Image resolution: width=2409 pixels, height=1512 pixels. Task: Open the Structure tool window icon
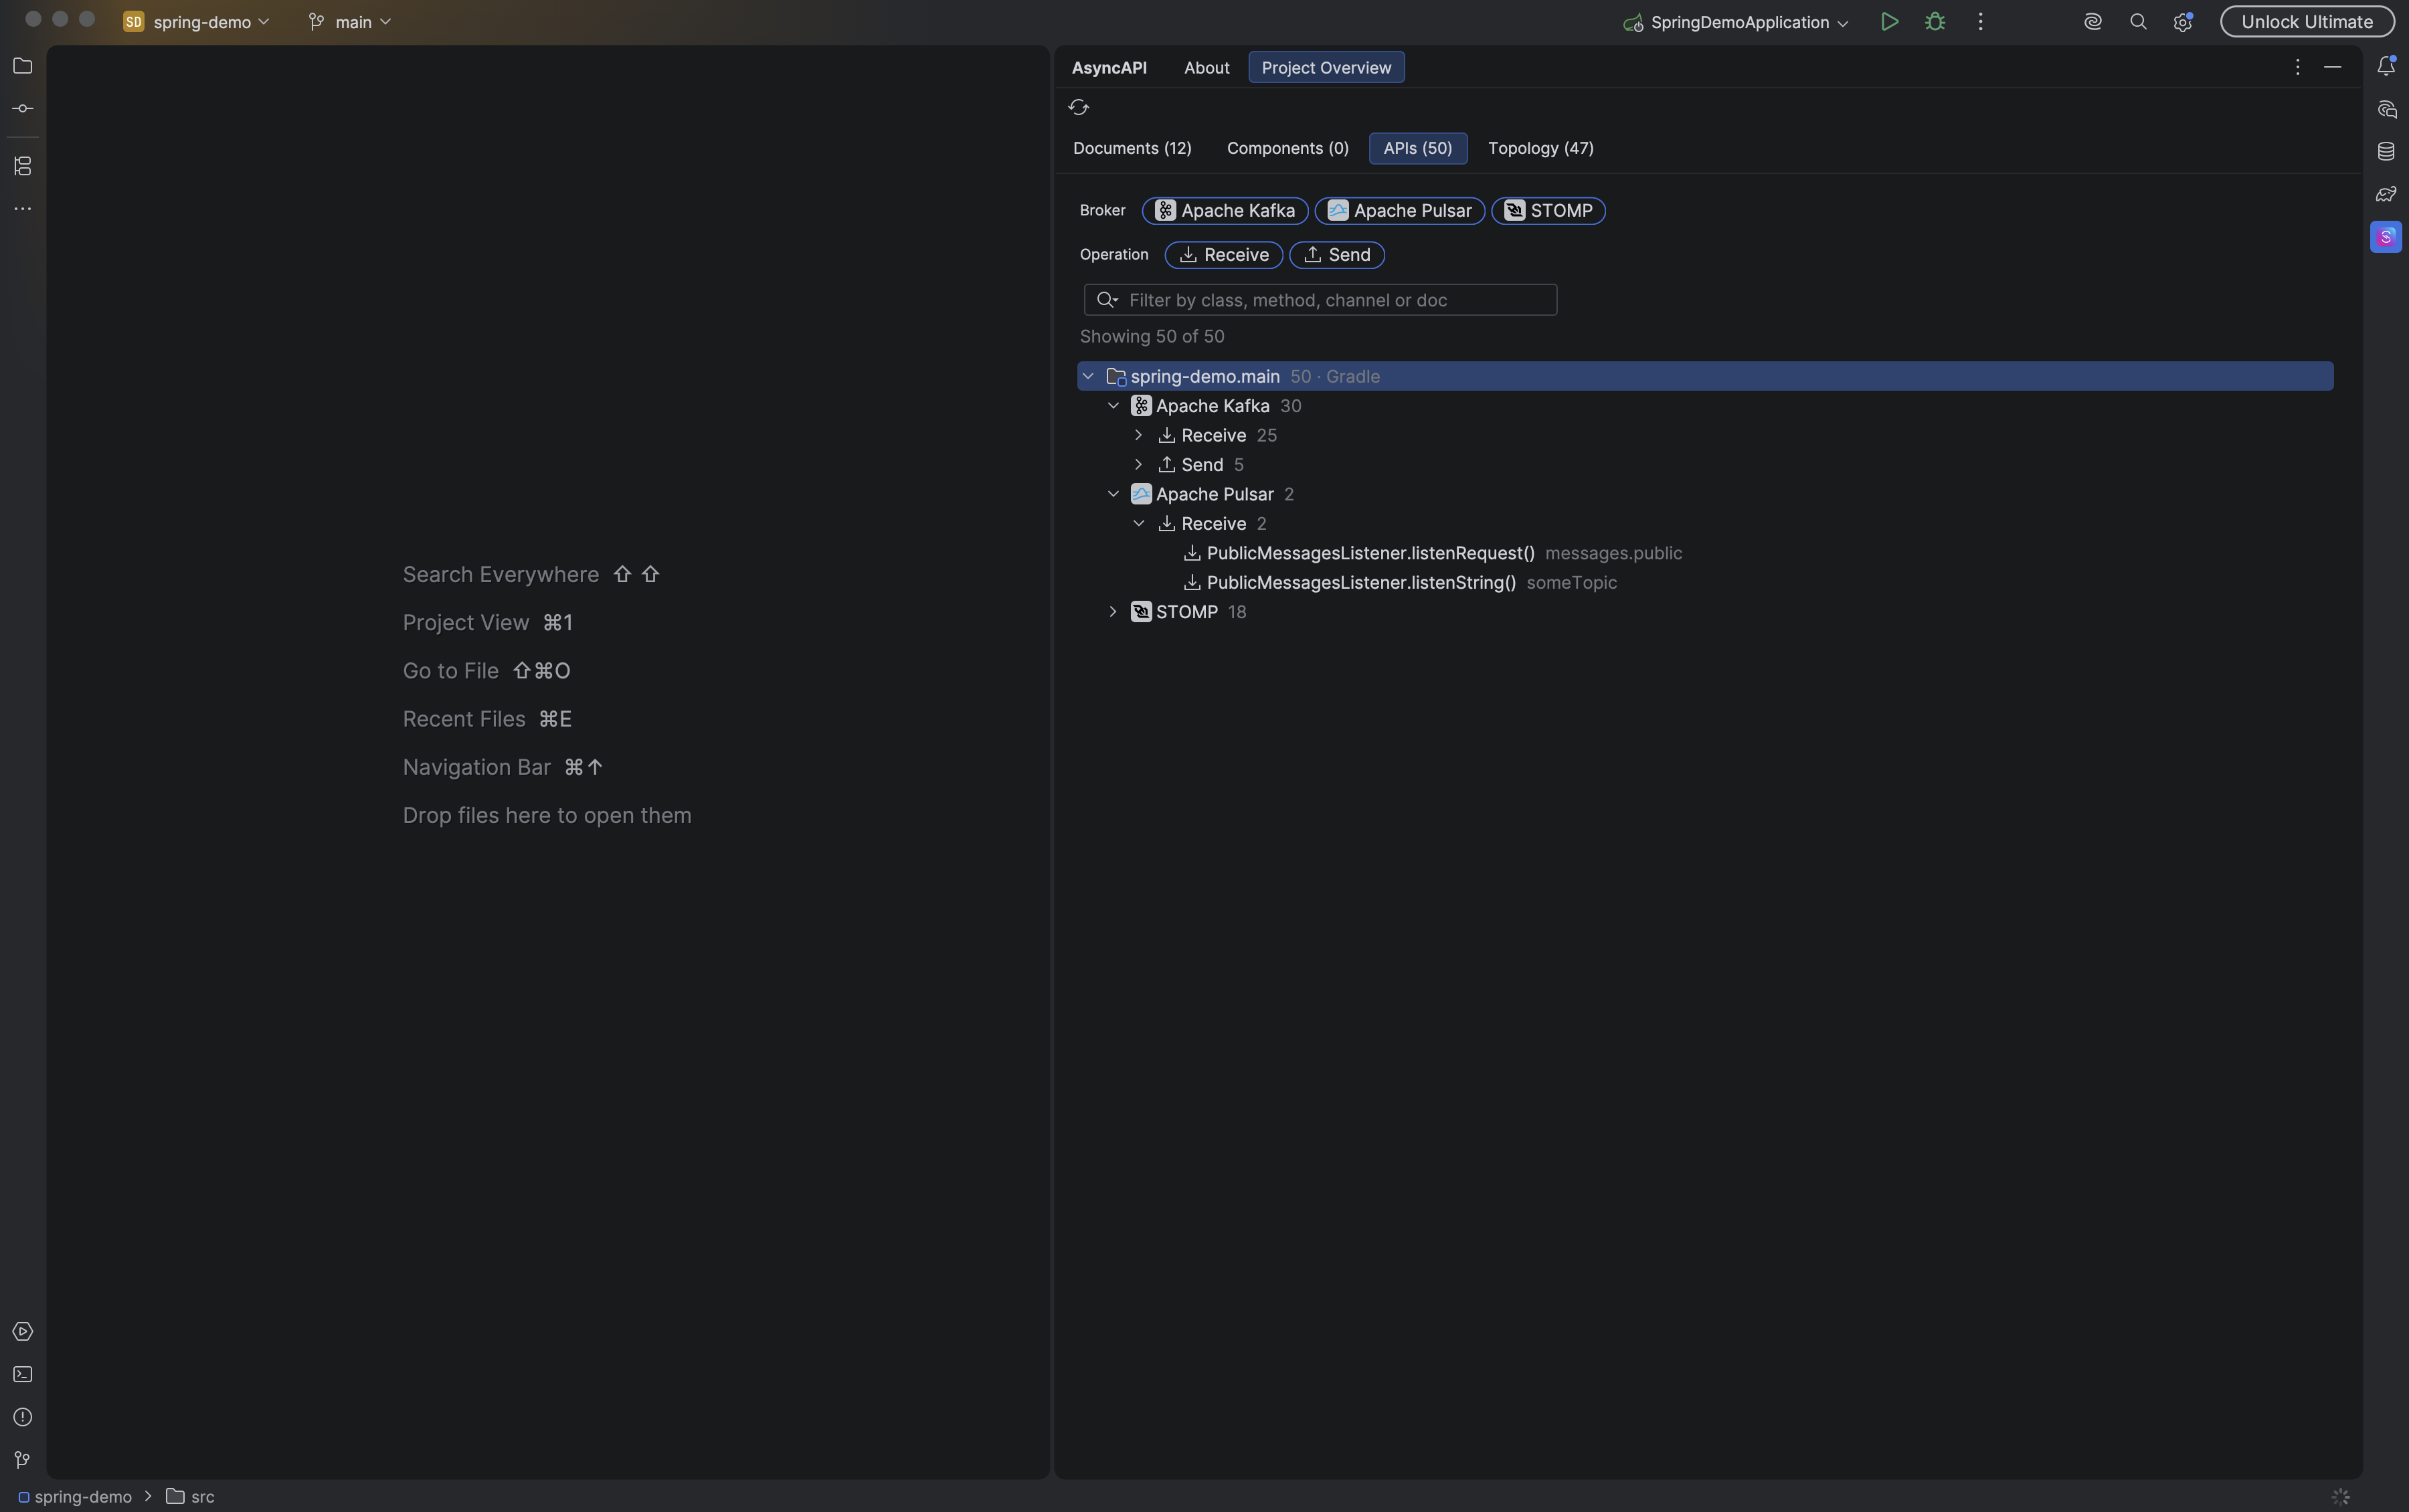22,166
